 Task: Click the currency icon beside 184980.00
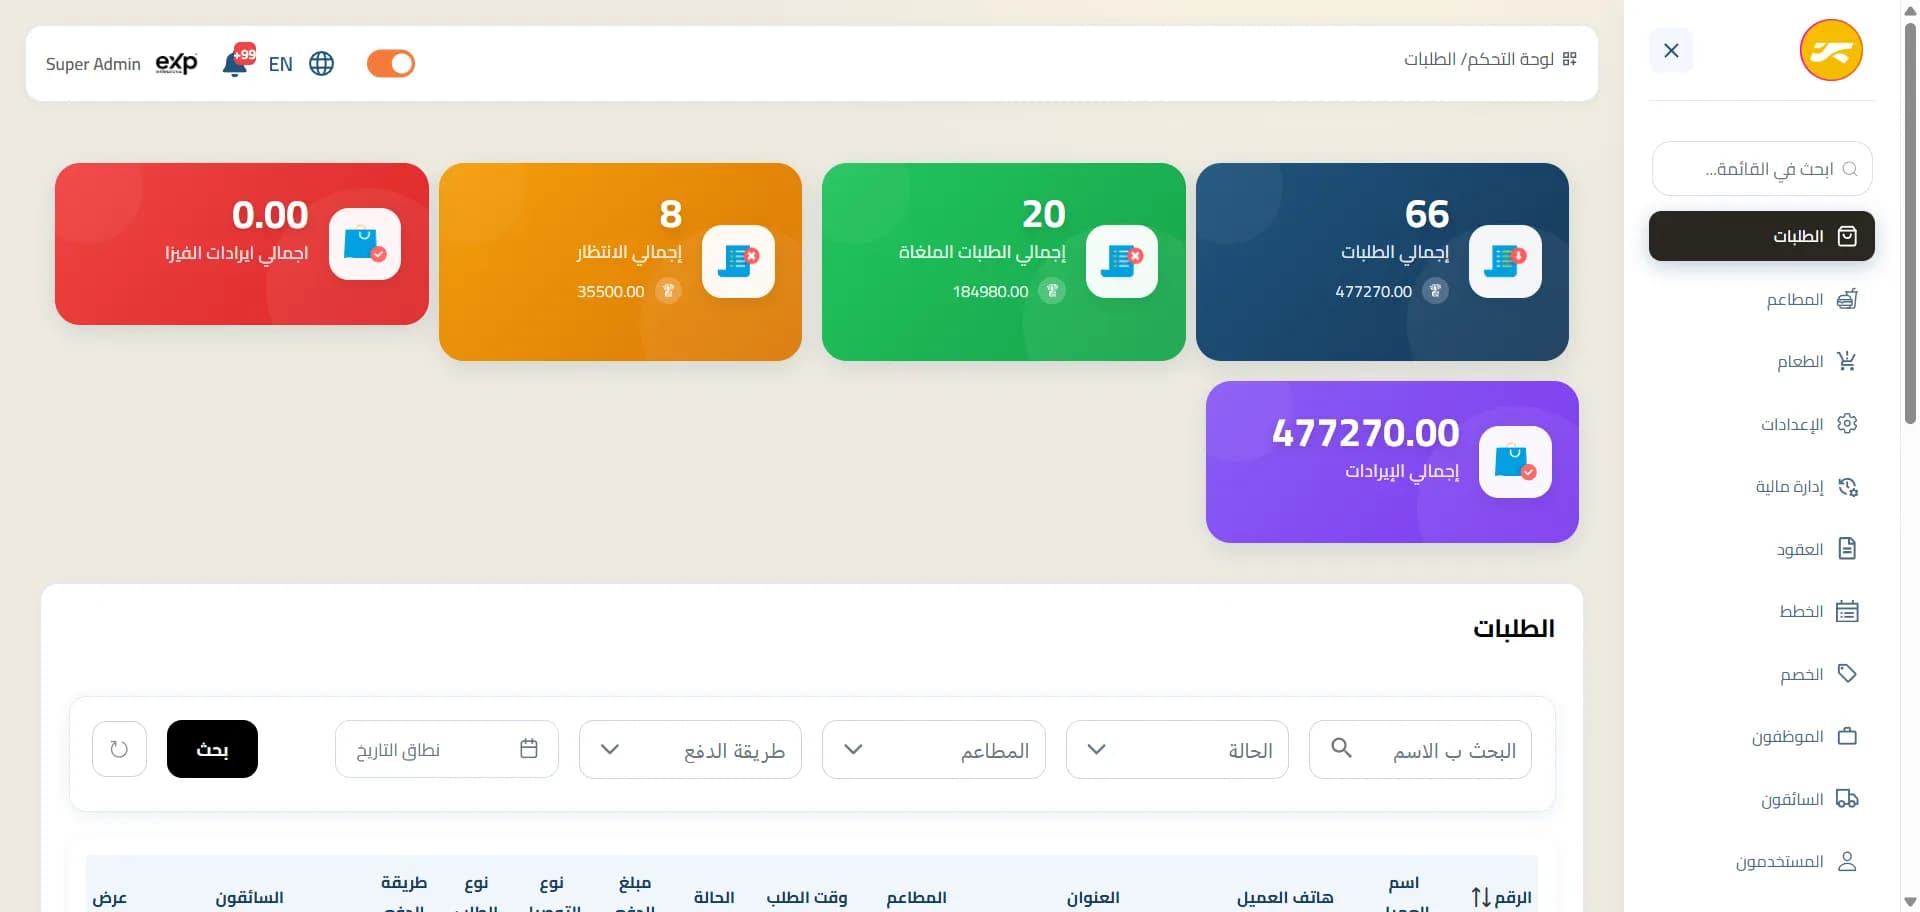point(1051,291)
